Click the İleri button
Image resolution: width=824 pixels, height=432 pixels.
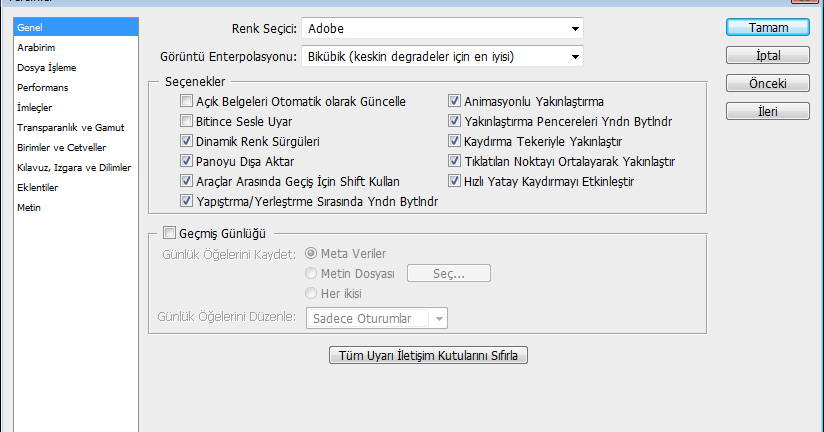[767, 110]
